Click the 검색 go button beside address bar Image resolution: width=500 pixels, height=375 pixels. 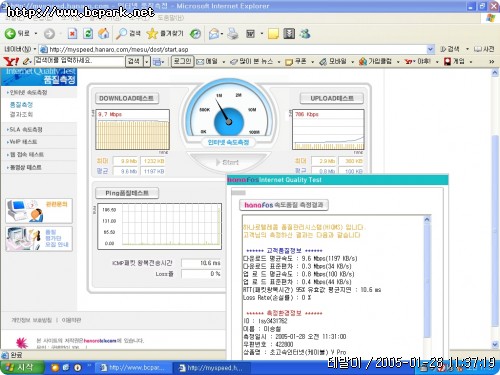[450, 49]
